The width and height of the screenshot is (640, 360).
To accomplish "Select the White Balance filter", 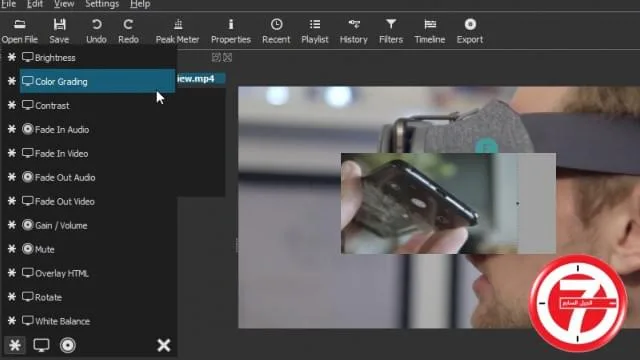I will click(x=98, y=321).
